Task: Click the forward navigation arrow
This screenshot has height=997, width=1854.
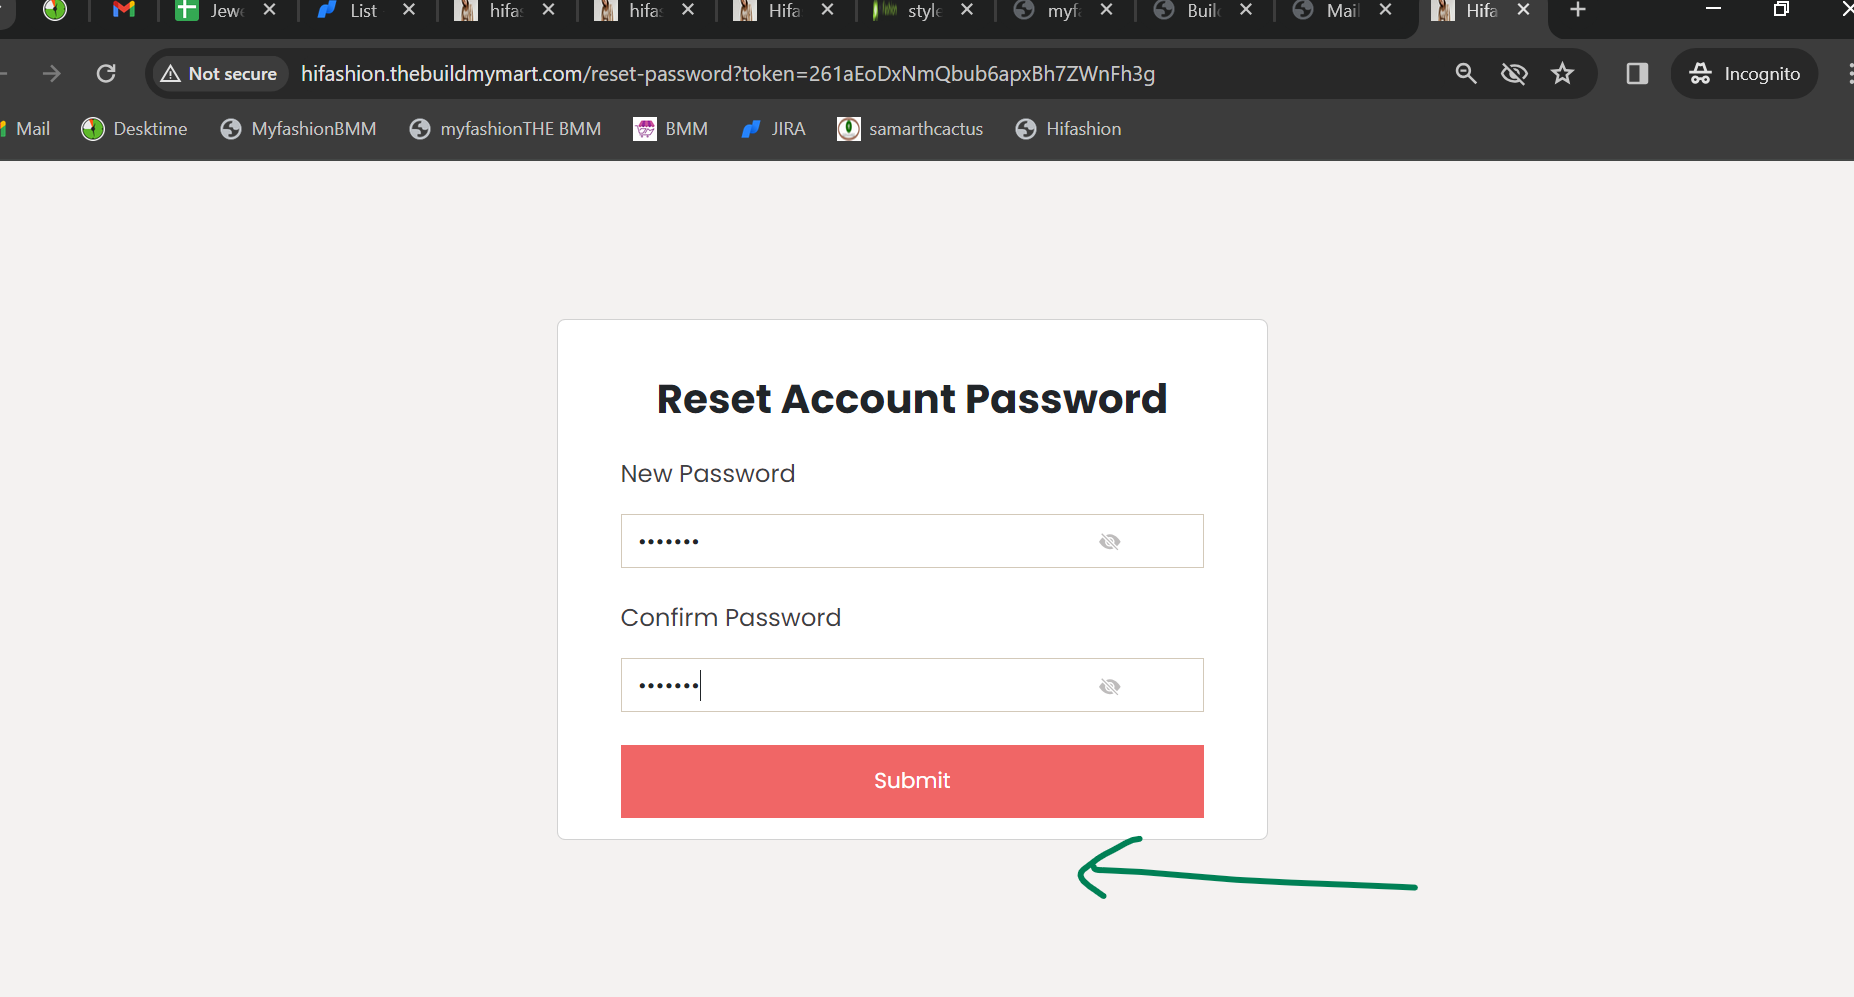Action: [52, 73]
